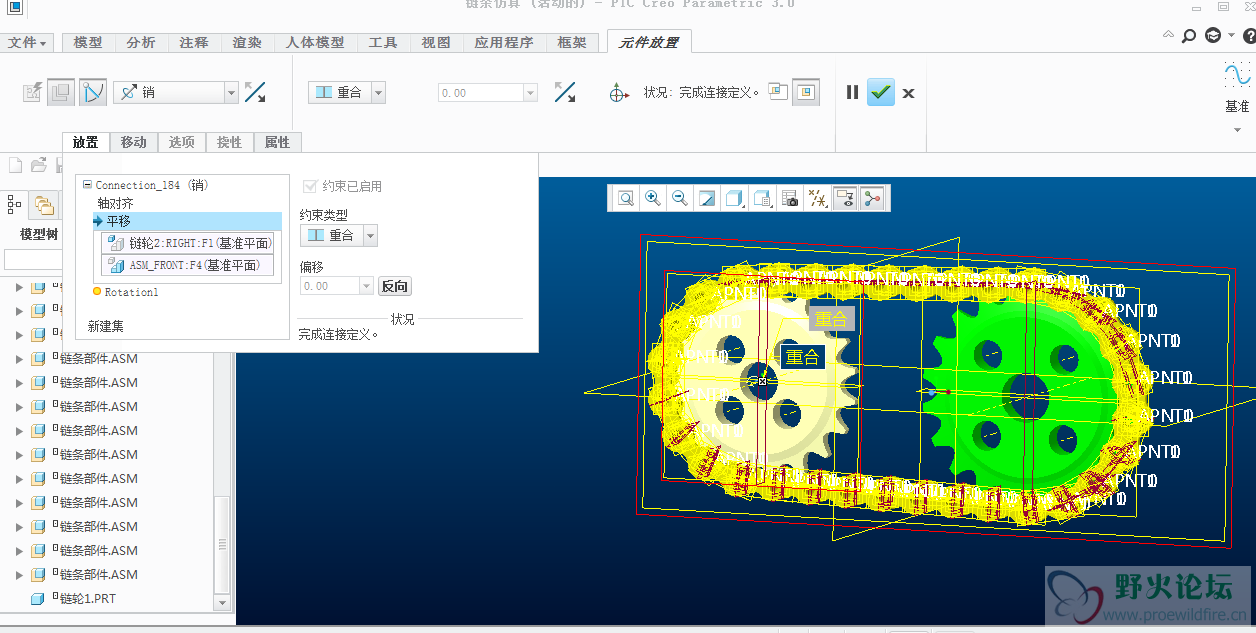
Task: Click the Zoom Out magnifier icon
Action: click(680, 198)
